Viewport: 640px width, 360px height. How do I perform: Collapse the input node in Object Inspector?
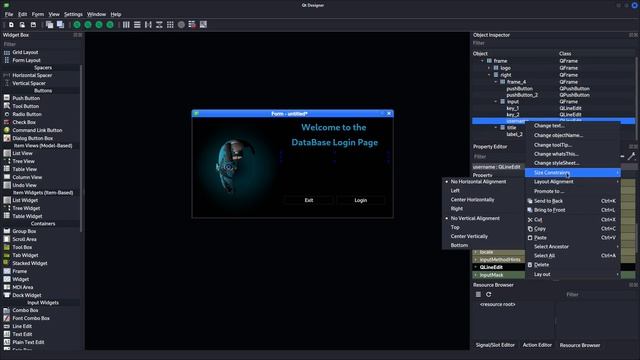(x=496, y=102)
